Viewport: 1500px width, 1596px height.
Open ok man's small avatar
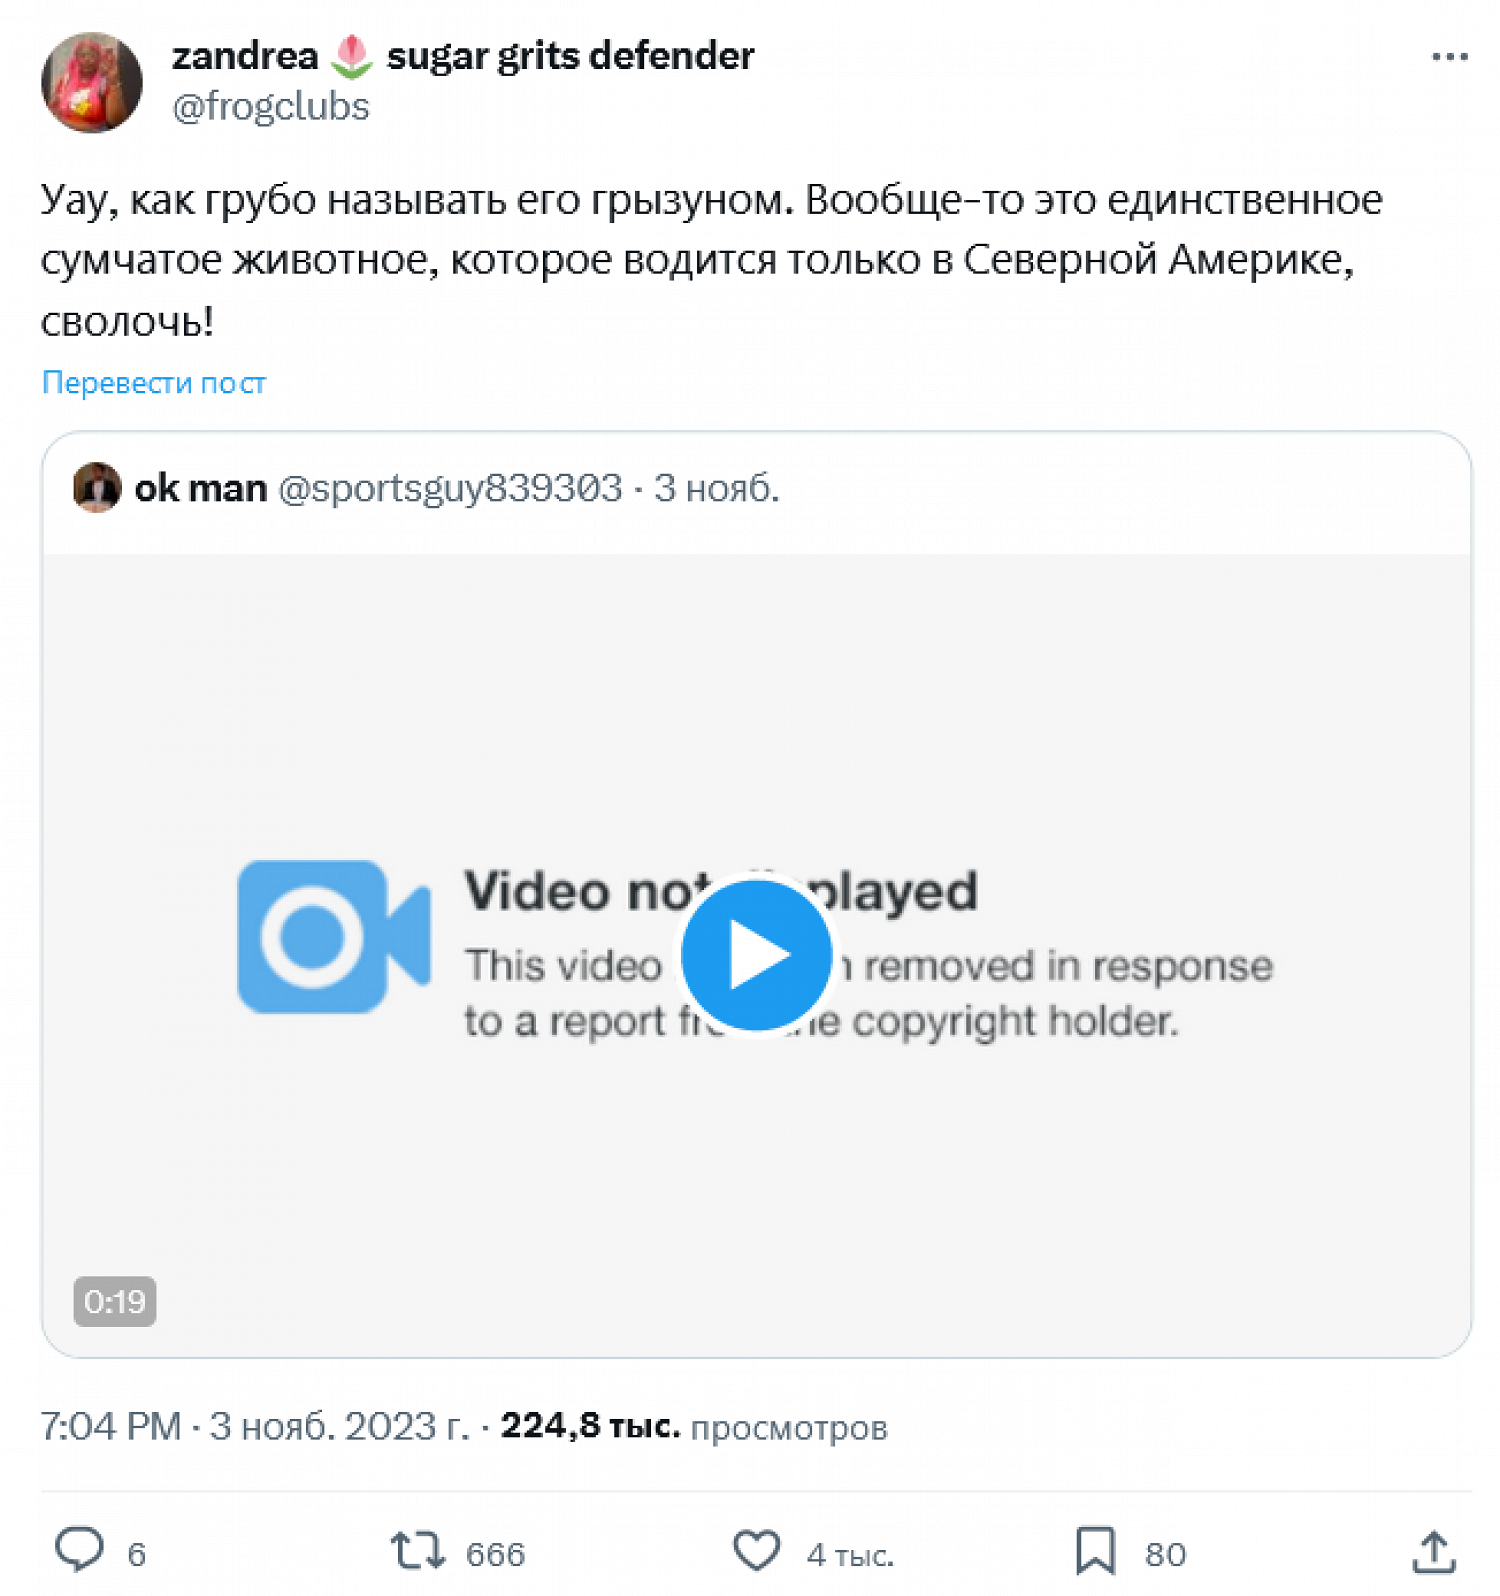pos(97,488)
